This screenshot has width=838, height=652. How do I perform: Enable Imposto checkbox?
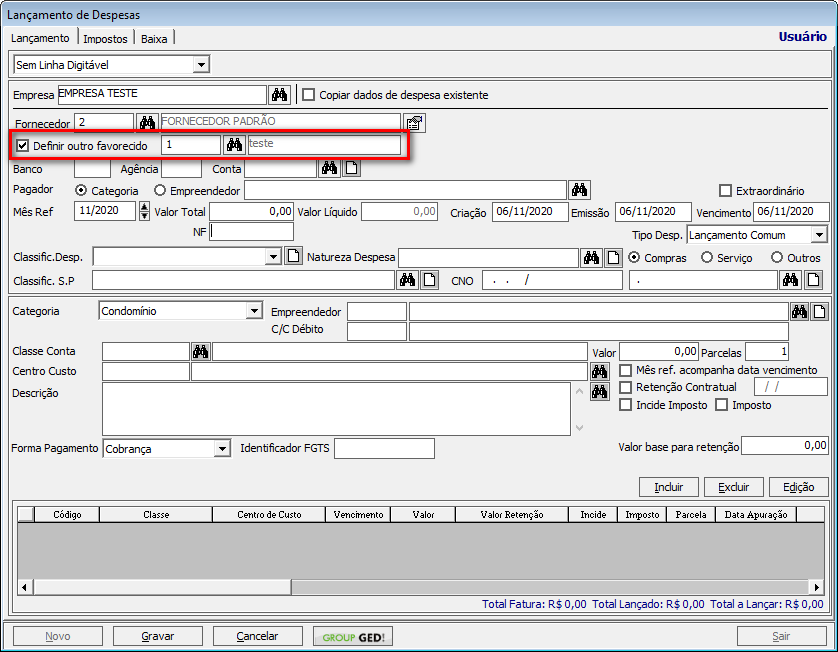721,405
